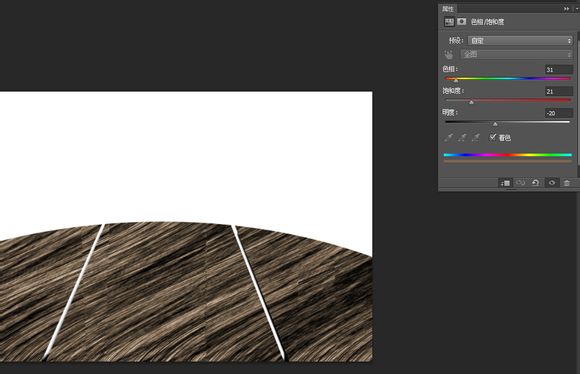
Task: Click the hue slider handle
Action: 456,80
